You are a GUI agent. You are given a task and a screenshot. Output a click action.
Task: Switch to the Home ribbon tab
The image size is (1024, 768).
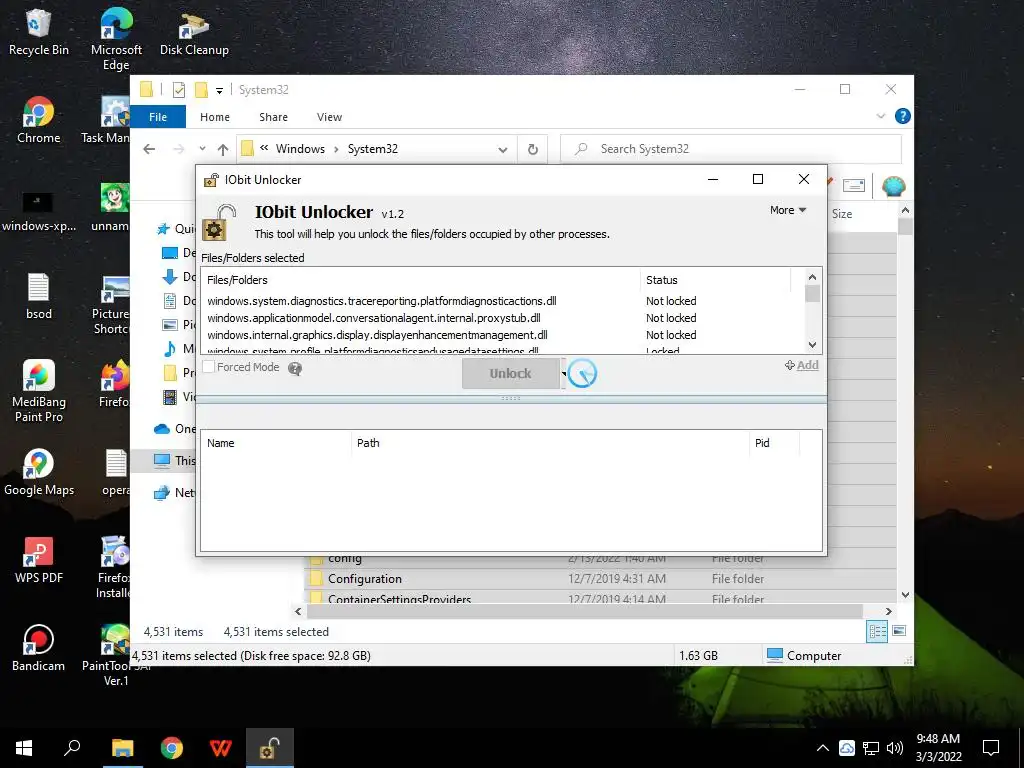click(x=215, y=117)
